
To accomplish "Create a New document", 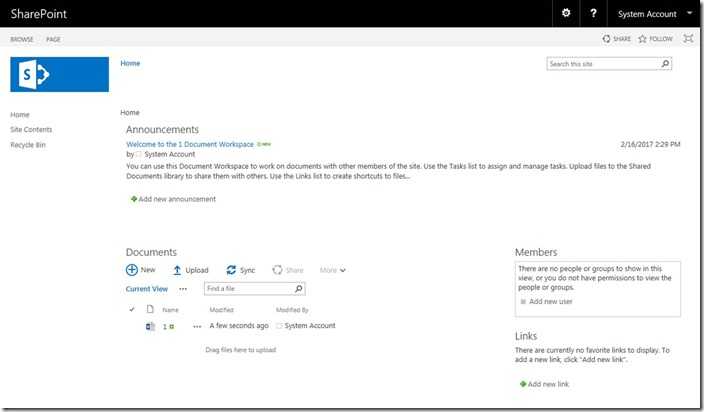I will tap(141, 270).
